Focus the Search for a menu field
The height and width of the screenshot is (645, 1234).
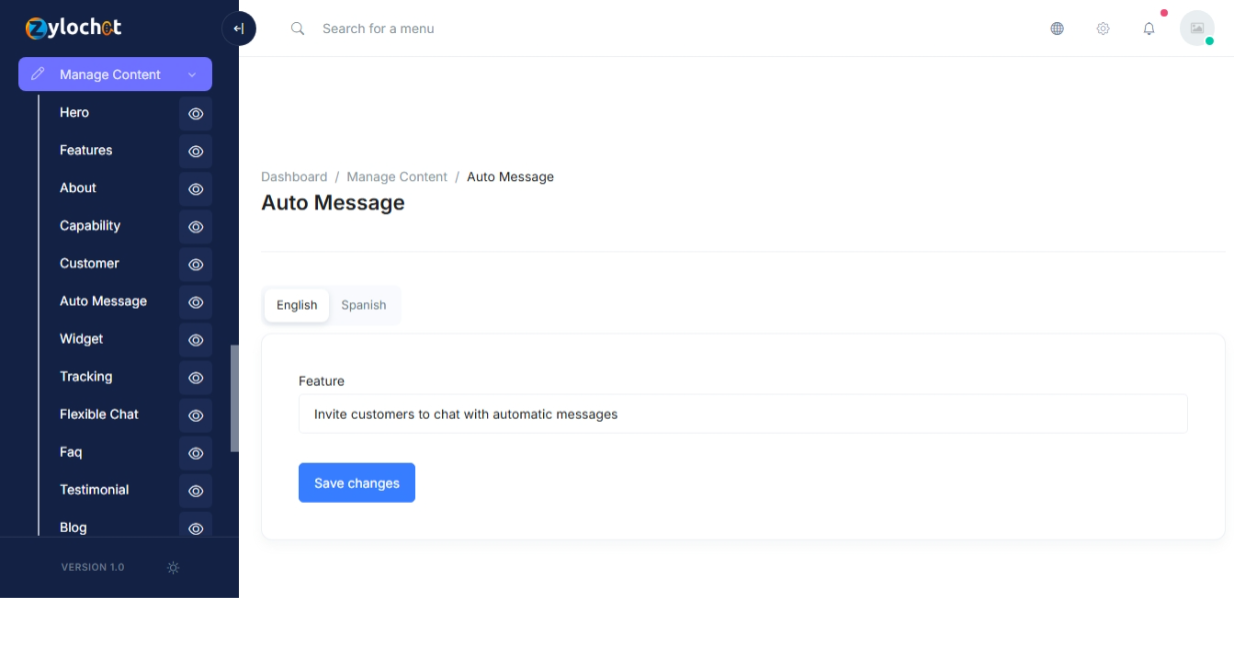[378, 28]
